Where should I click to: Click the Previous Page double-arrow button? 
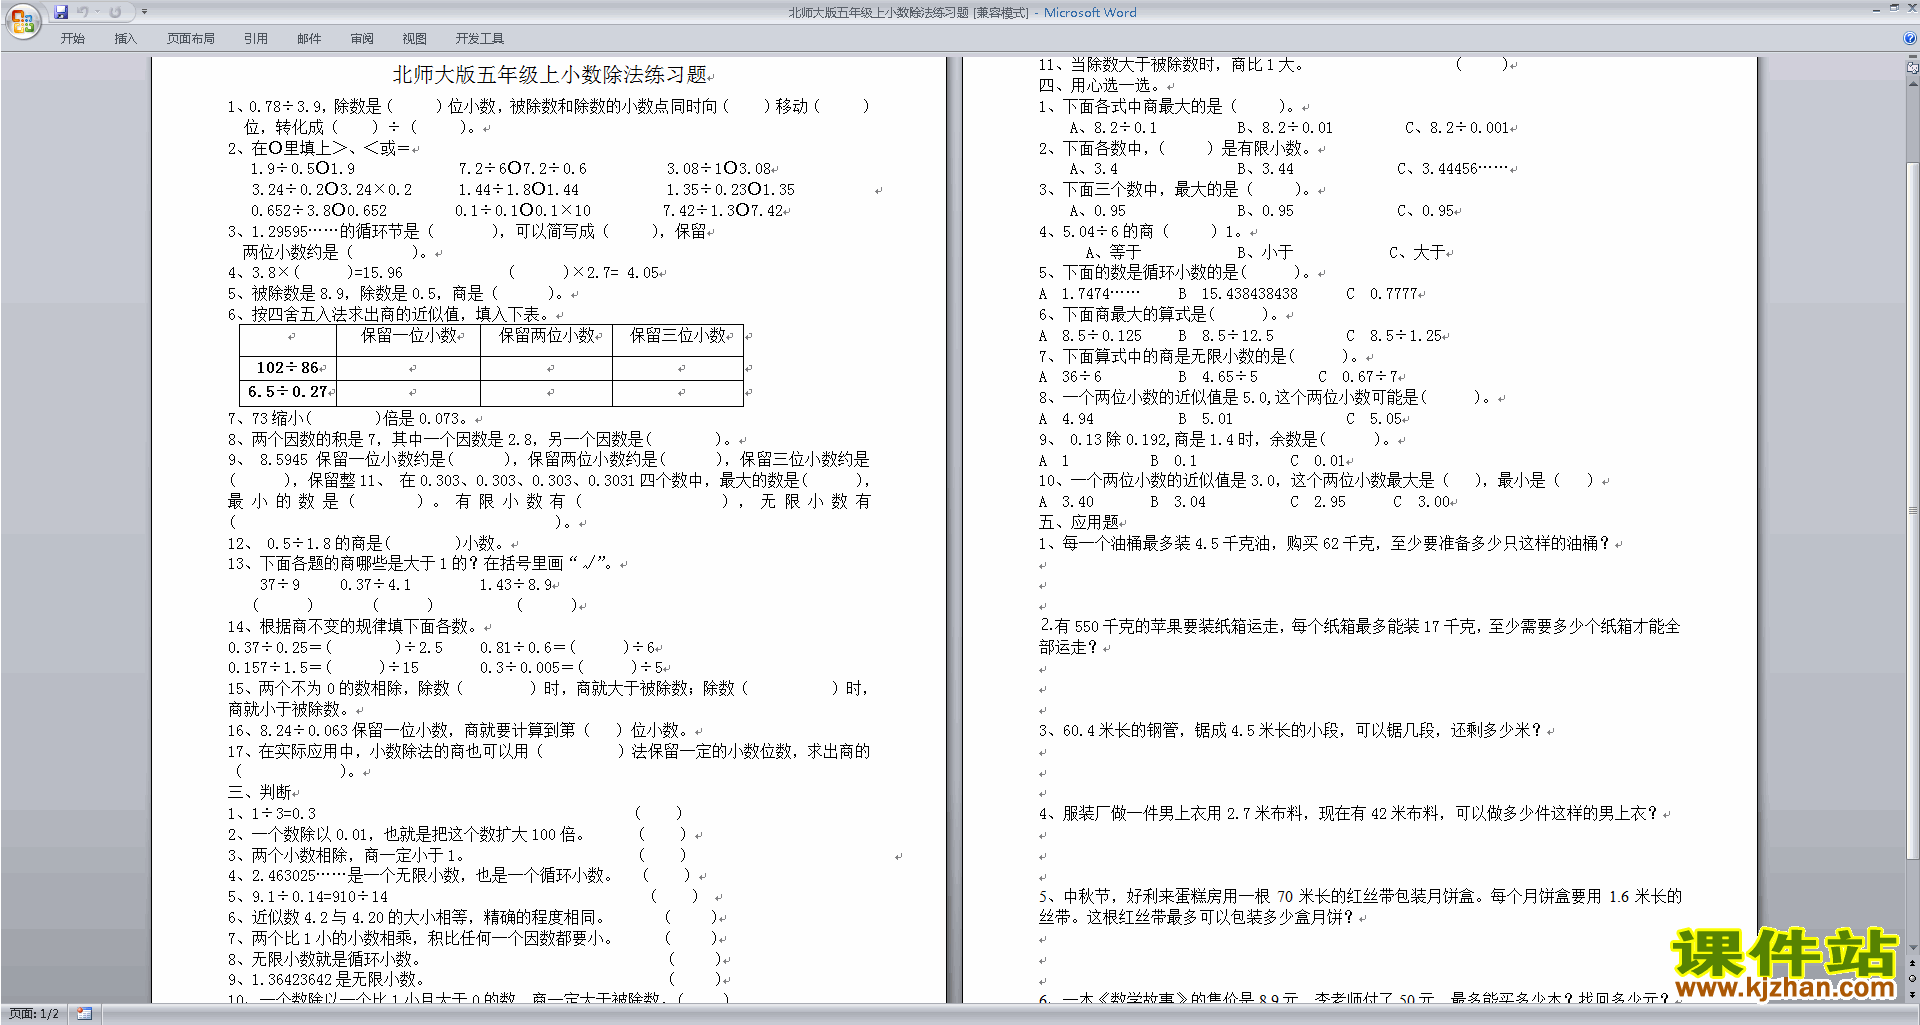pyautogui.click(x=1912, y=964)
